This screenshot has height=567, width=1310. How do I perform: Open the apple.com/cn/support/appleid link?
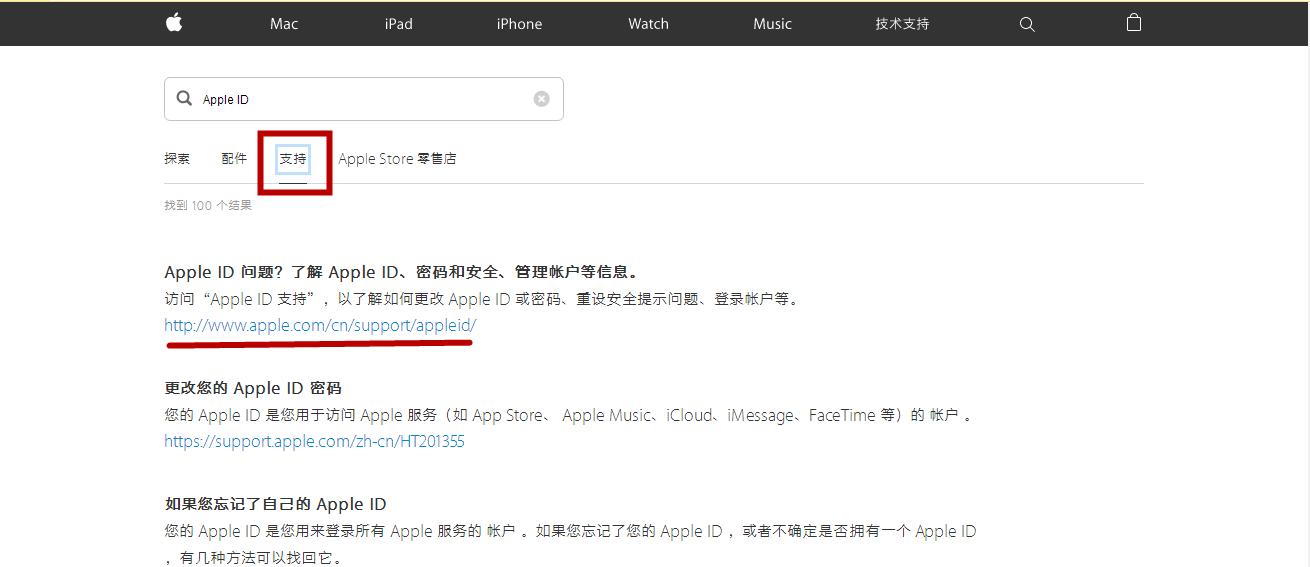point(320,325)
